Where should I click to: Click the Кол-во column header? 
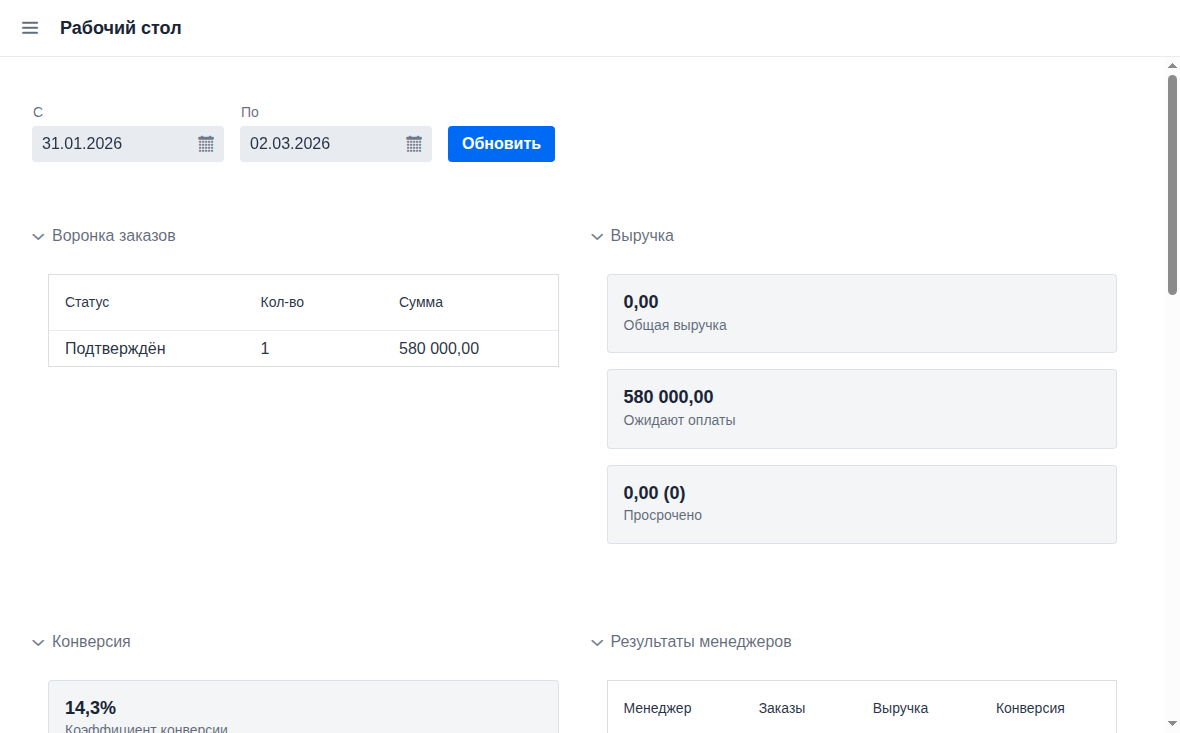282,302
